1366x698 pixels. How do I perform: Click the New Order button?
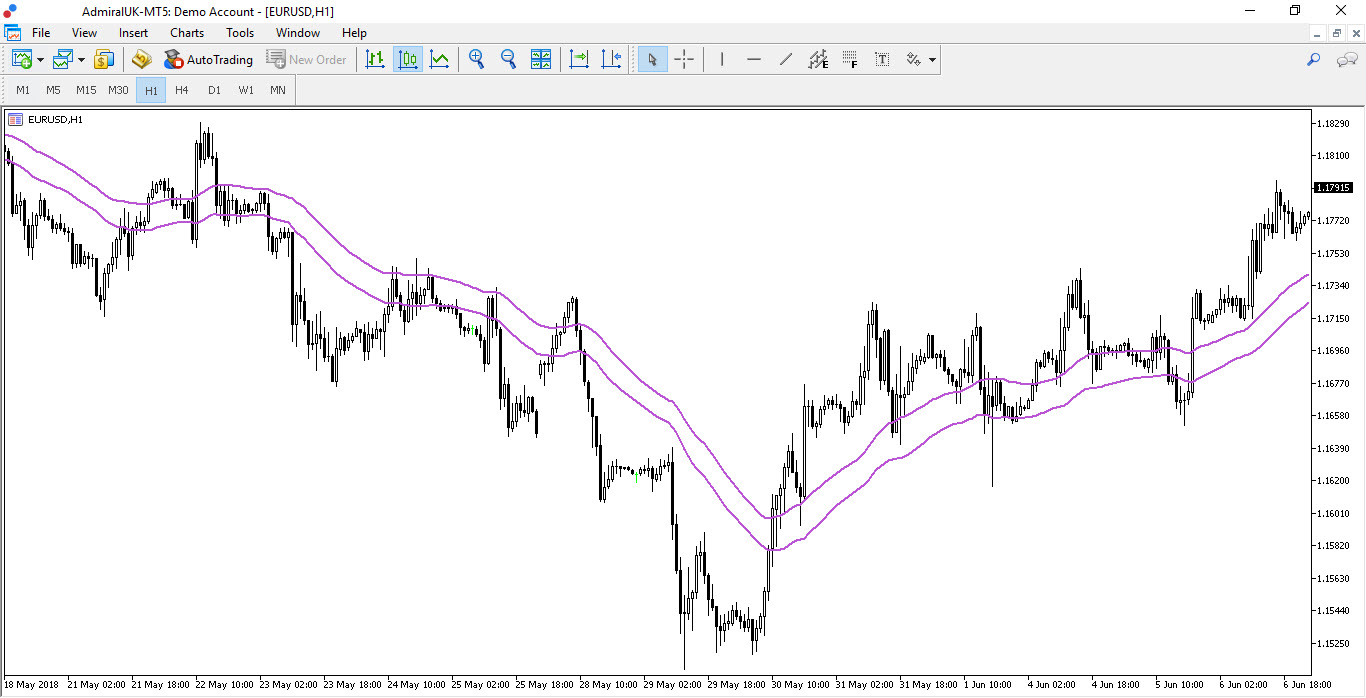pyautogui.click(x=306, y=59)
